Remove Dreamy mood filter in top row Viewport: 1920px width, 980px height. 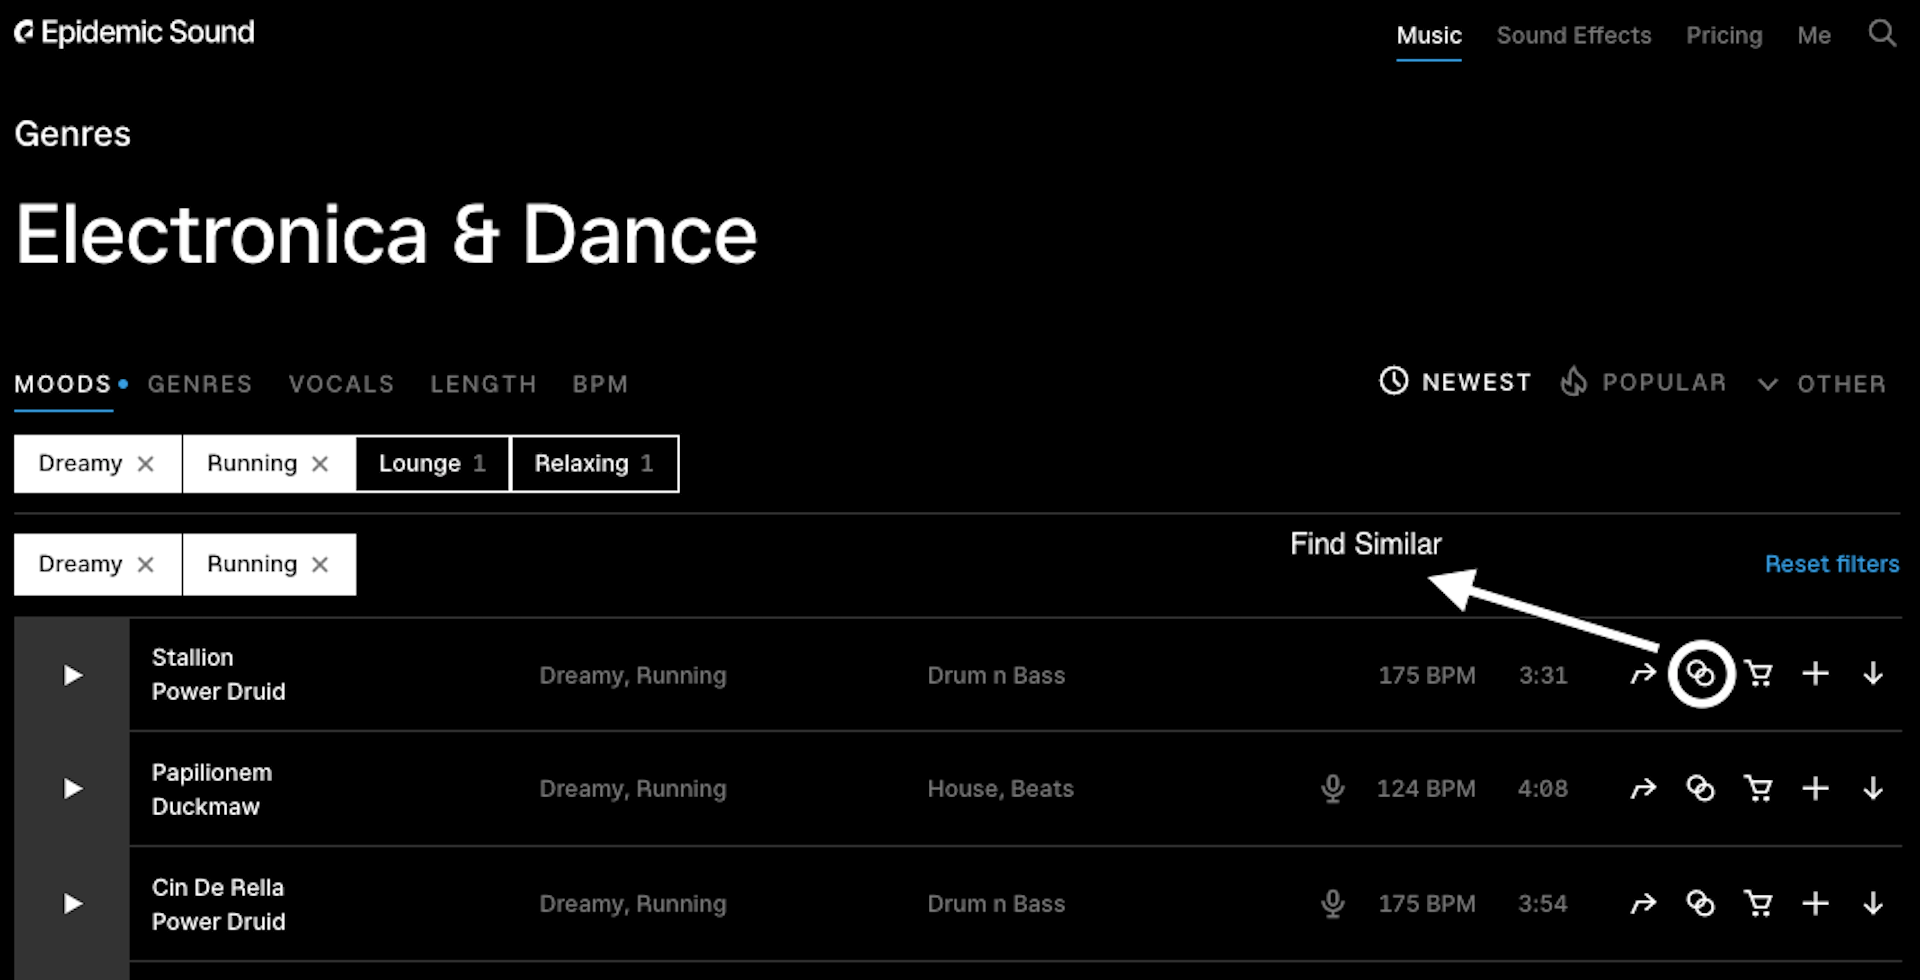tap(145, 464)
